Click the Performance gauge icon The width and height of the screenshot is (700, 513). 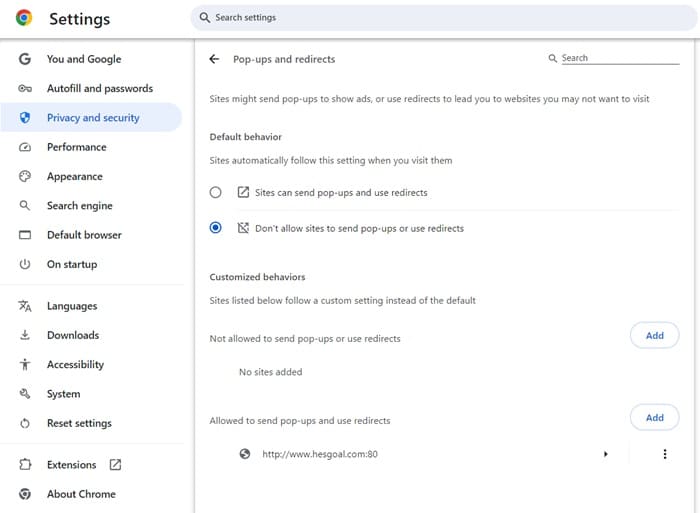pyautogui.click(x=25, y=147)
